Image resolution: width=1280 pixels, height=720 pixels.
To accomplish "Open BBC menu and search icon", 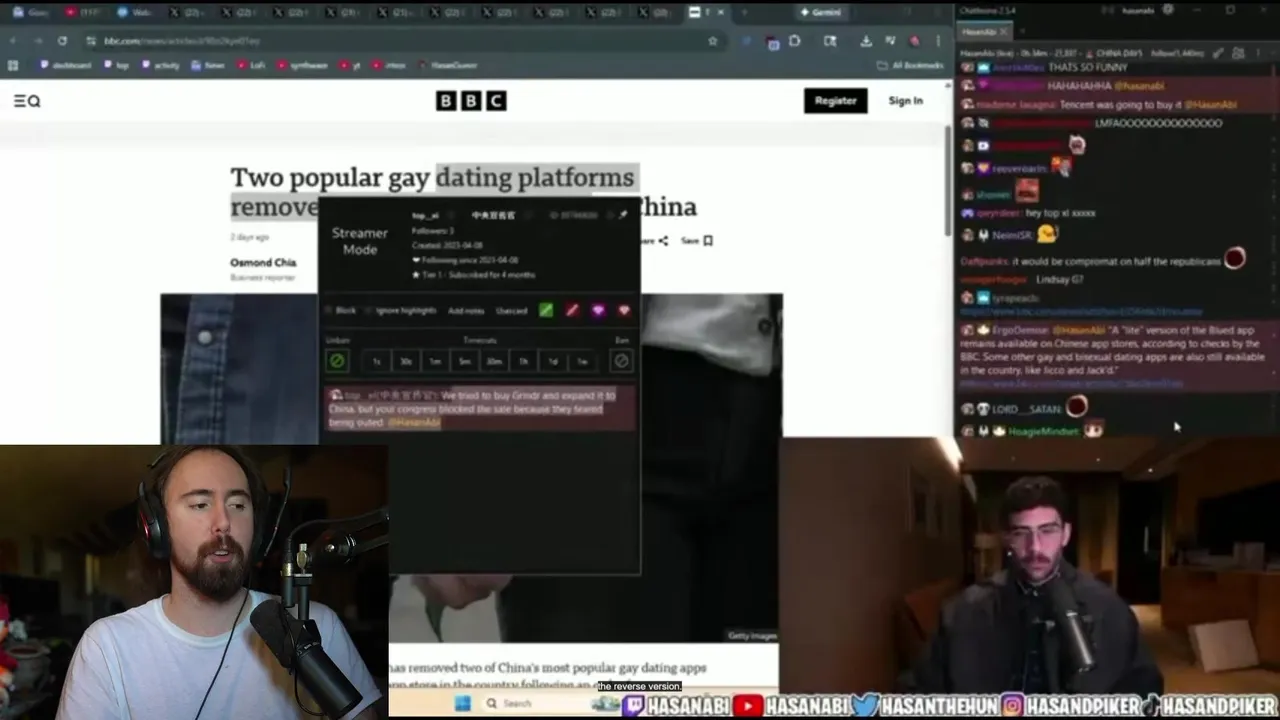I will pyautogui.click(x=27, y=101).
